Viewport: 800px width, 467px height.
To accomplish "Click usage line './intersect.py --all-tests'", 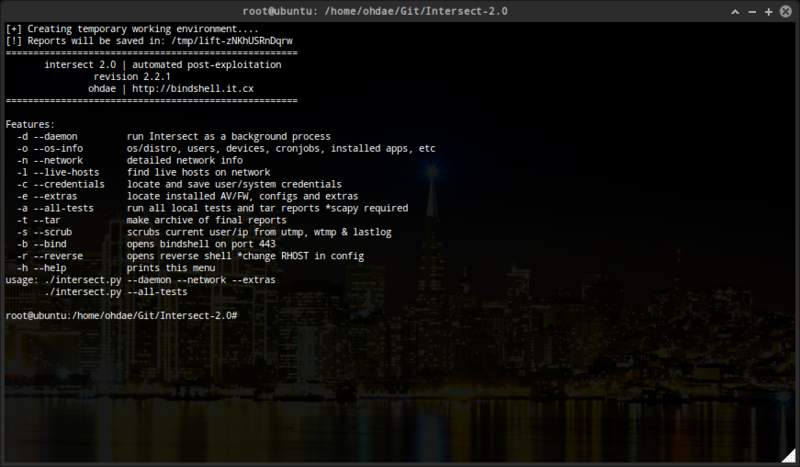I will click(116, 292).
